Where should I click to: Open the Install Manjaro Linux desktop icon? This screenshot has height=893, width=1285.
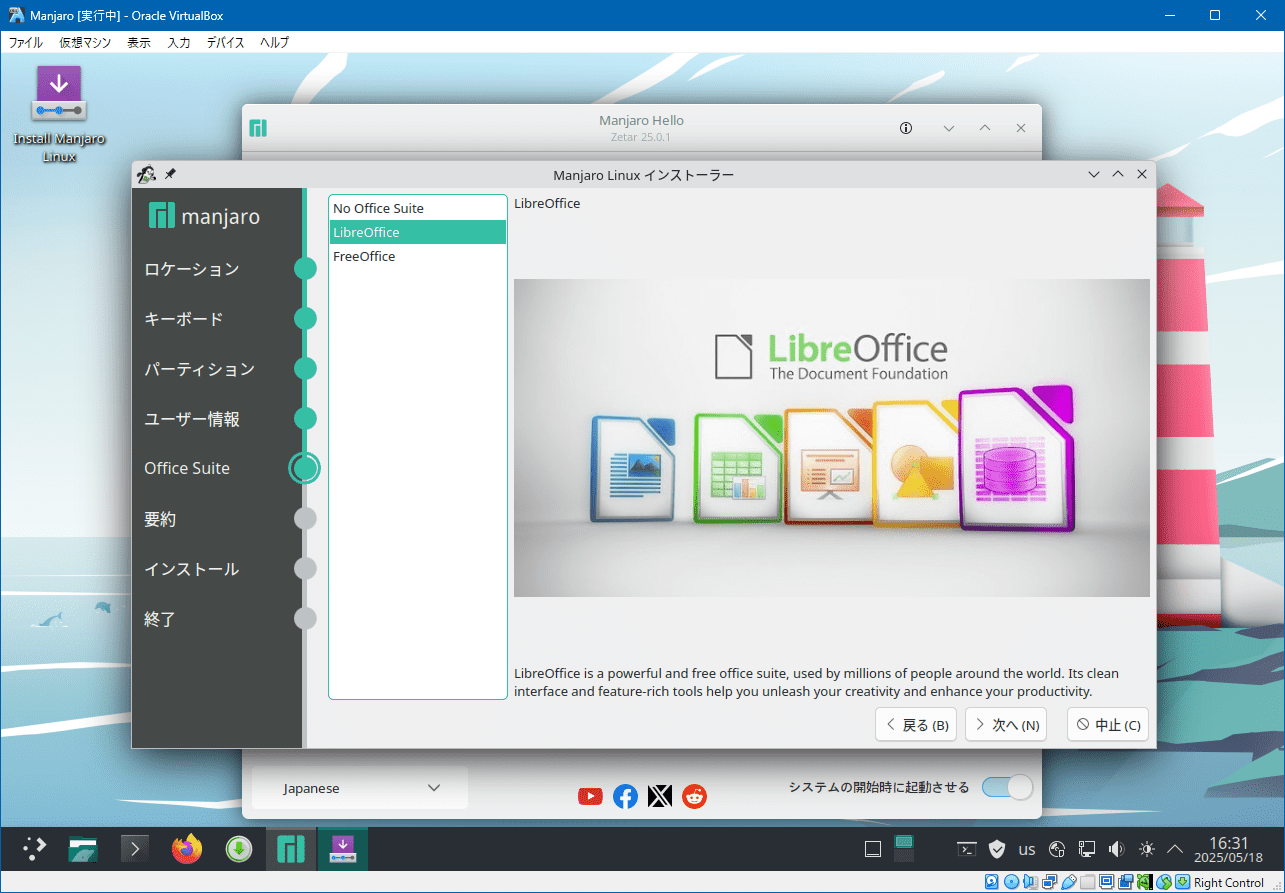(x=59, y=114)
